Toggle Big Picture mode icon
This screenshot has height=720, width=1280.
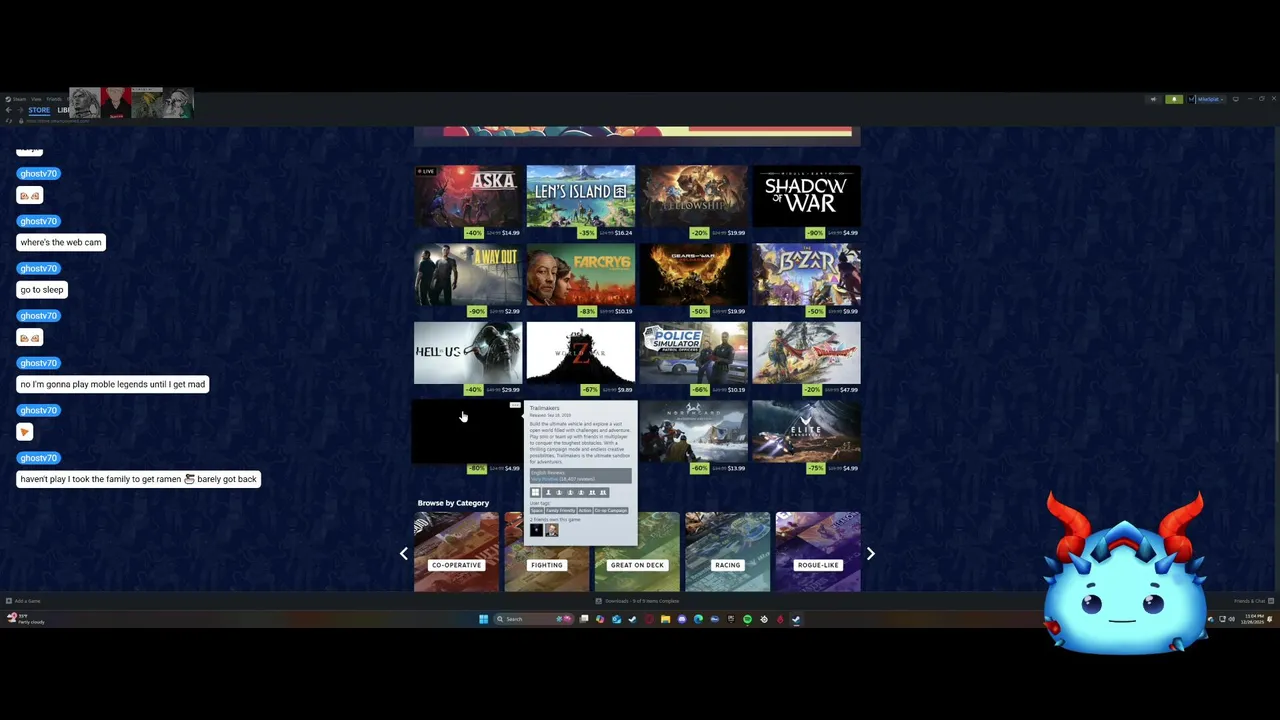[1236, 99]
